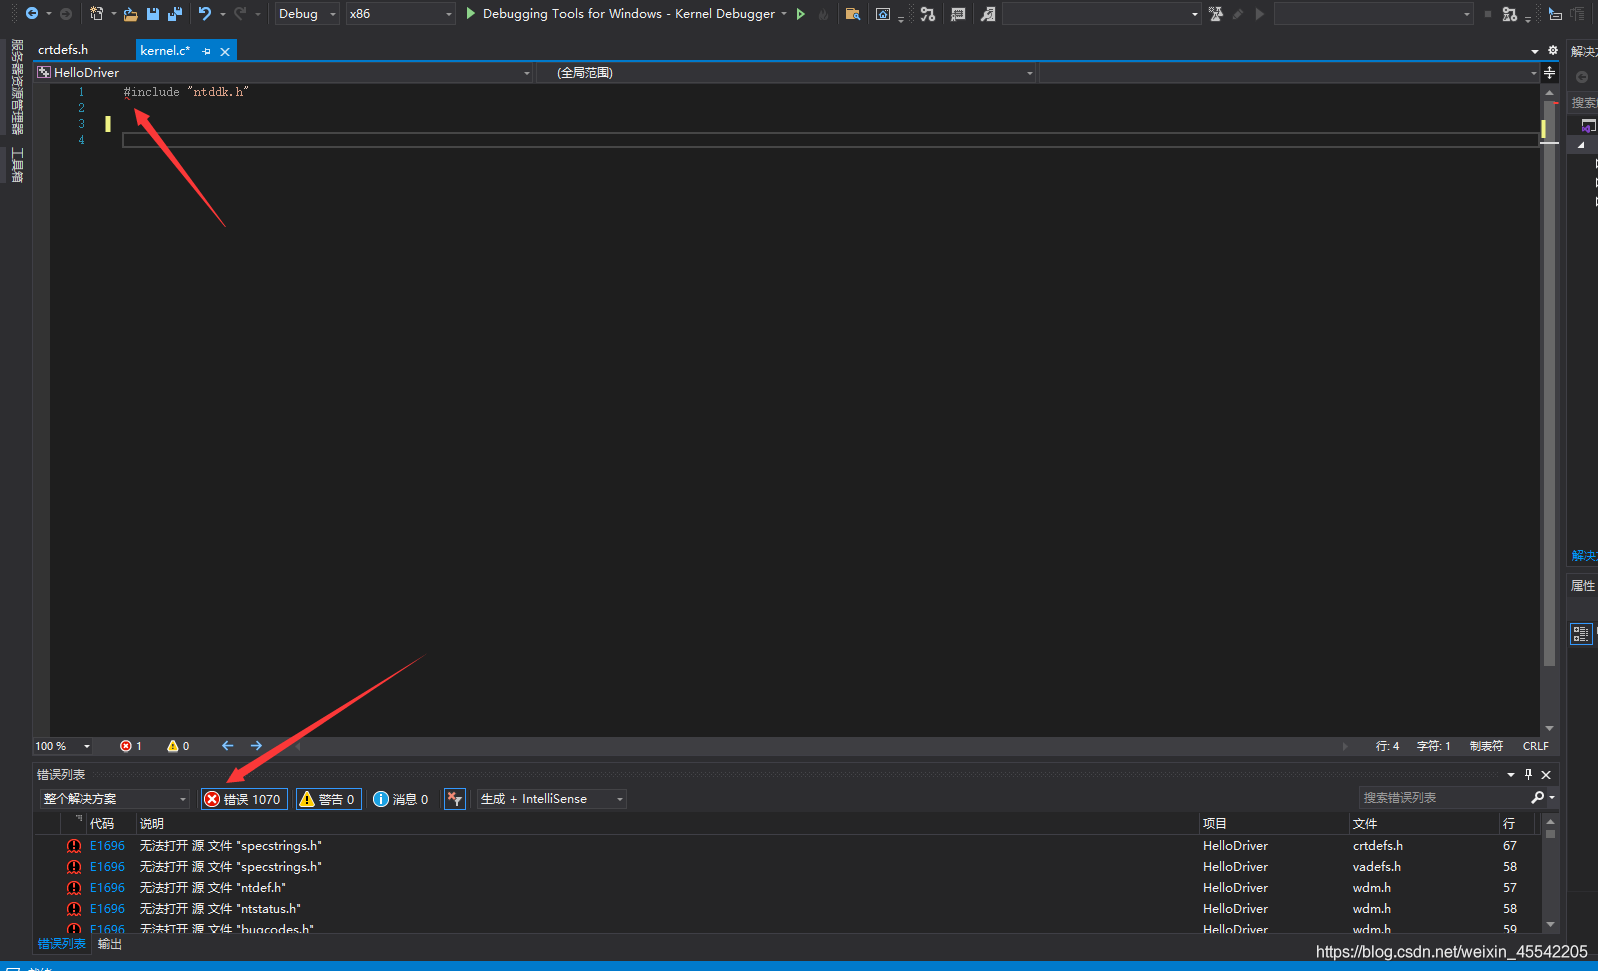1598x971 pixels.
Task: Pin the error list panel
Action: pos(1528,774)
